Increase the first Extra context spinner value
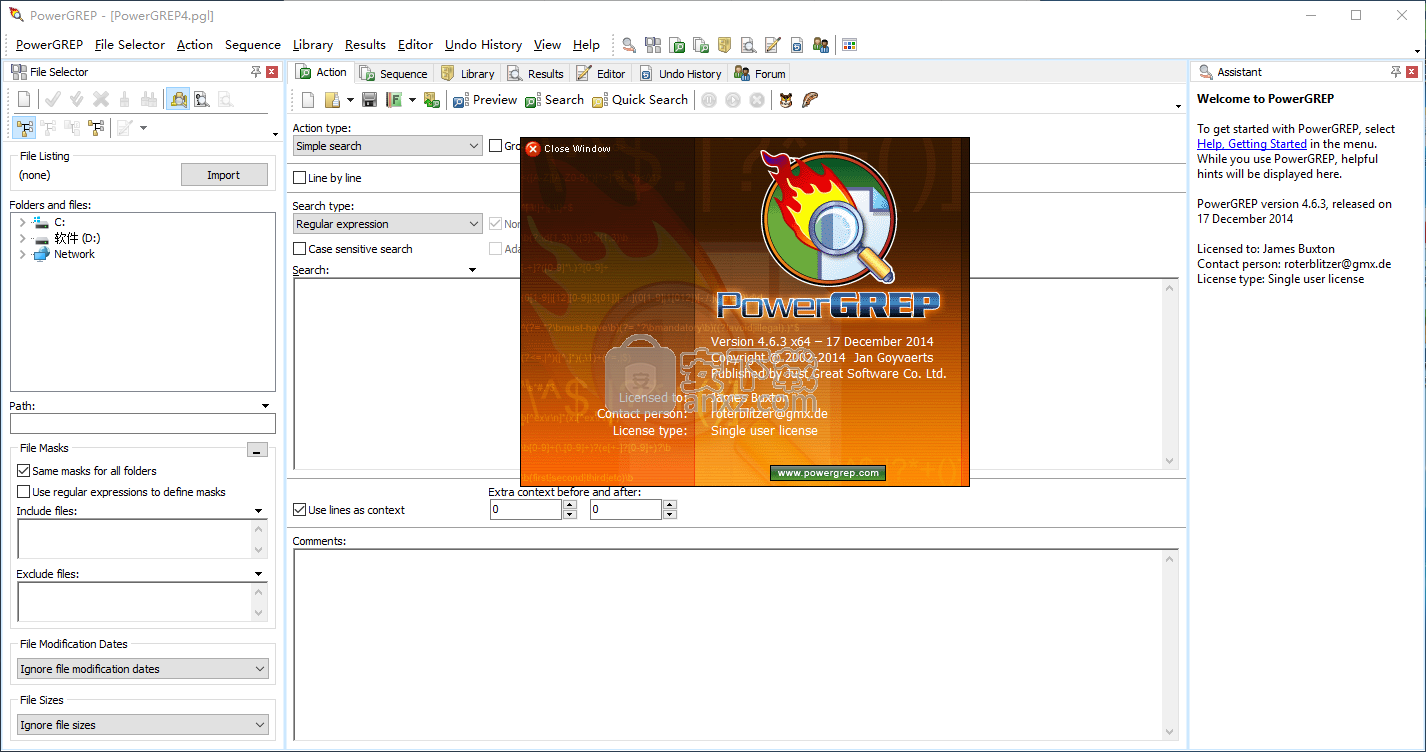The image size is (1426, 752). point(570,505)
